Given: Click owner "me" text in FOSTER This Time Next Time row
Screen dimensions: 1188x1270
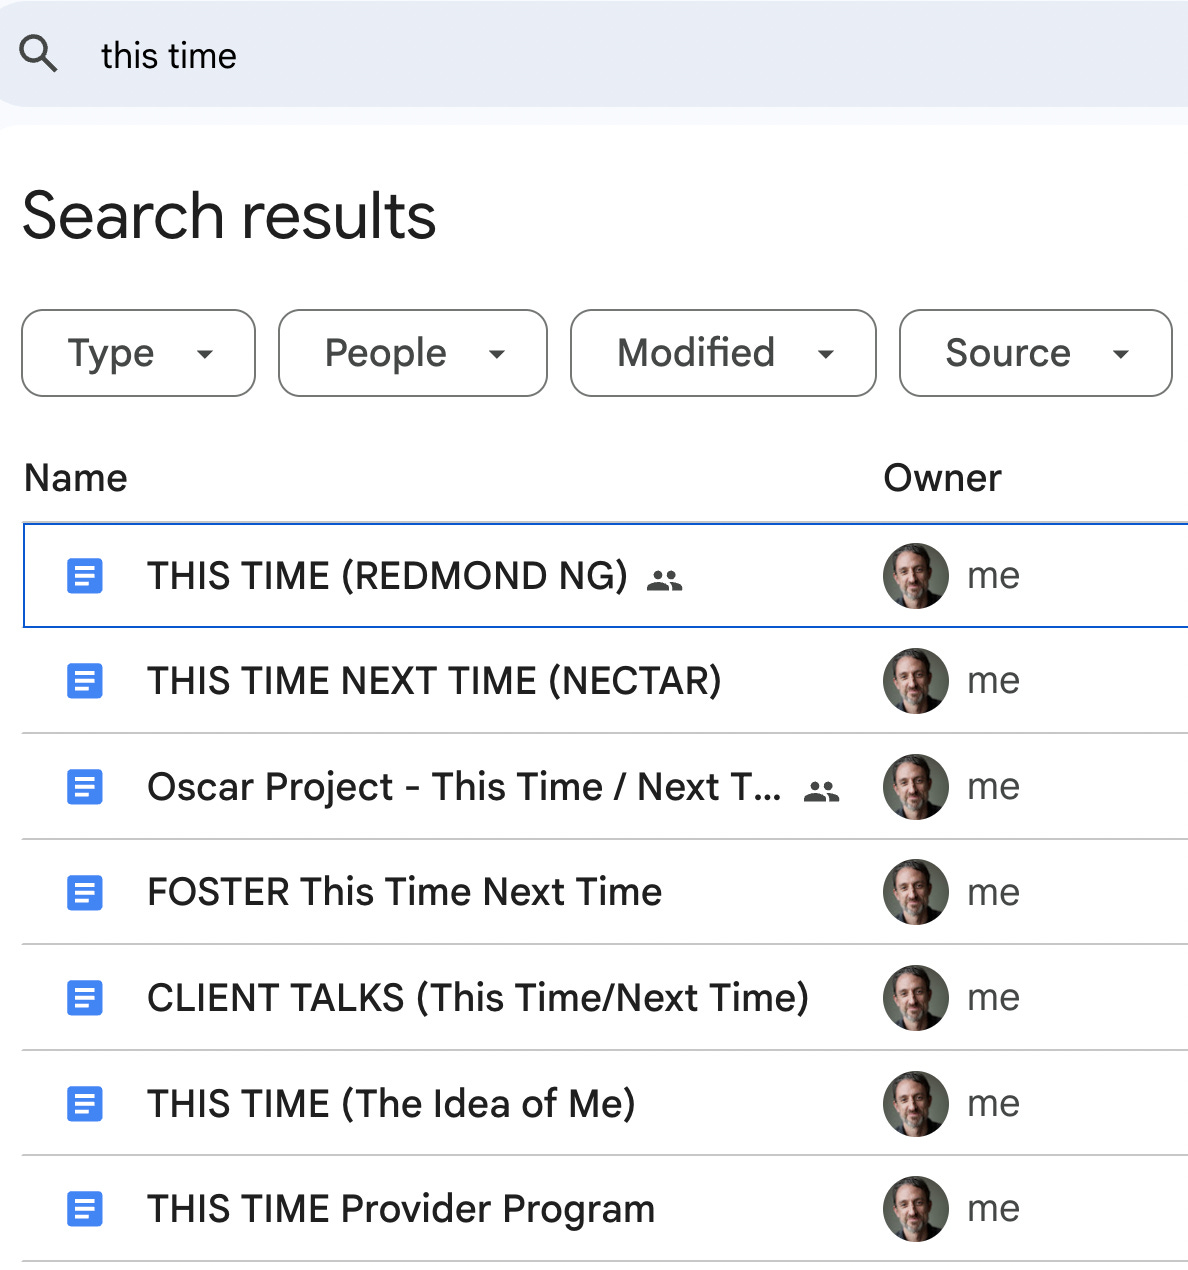Looking at the screenshot, I should (994, 893).
